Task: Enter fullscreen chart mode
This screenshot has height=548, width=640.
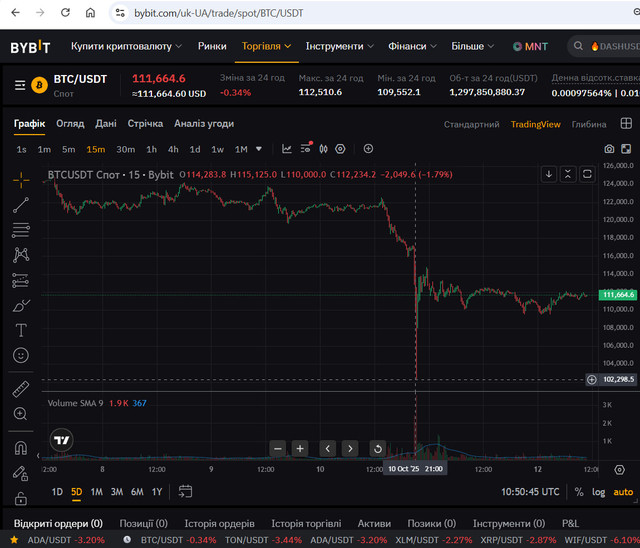Action: [x=626, y=149]
